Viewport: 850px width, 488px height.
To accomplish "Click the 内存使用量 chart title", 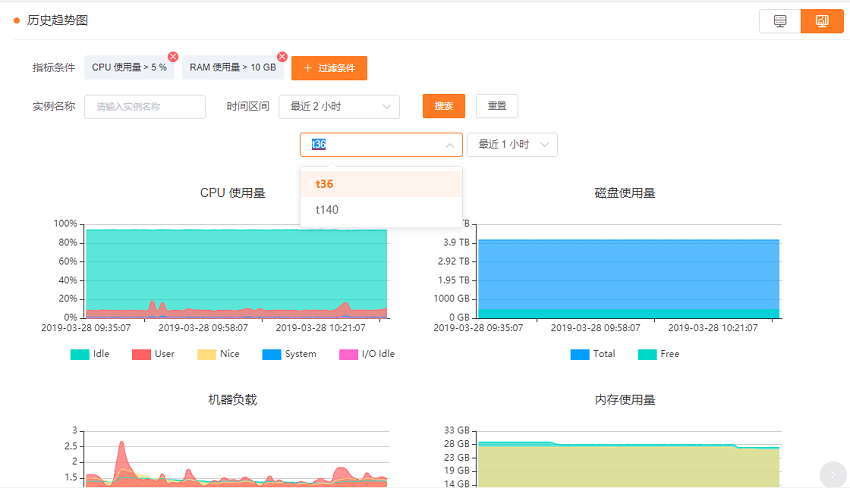I will (x=625, y=400).
